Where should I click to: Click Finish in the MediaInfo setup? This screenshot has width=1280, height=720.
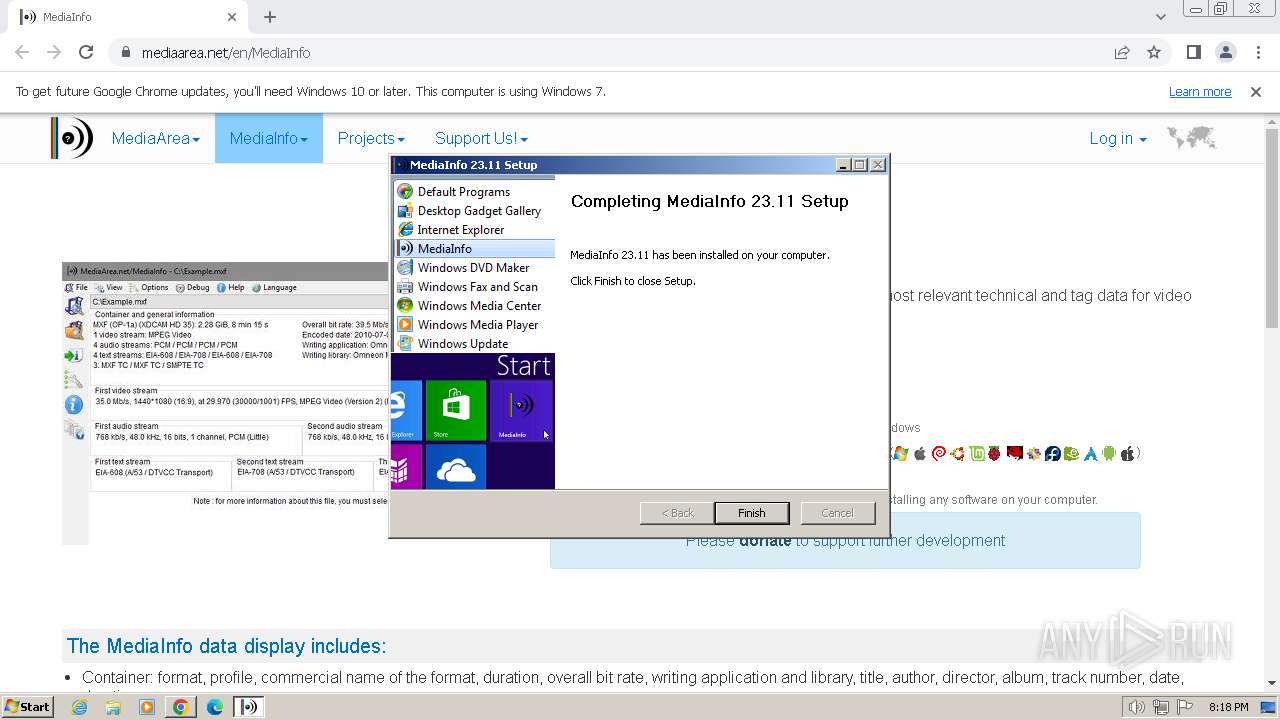(752, 513)
